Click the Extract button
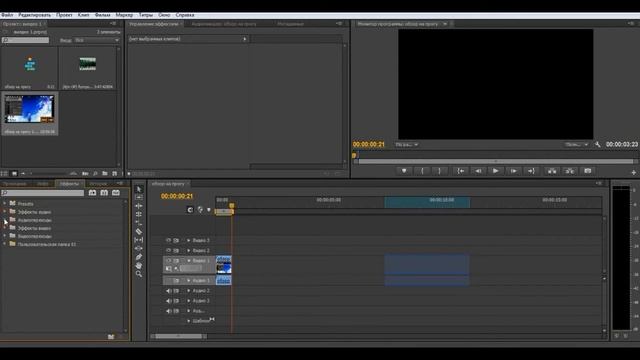Viewport: 640px width, 360px height. click(569, 171)
